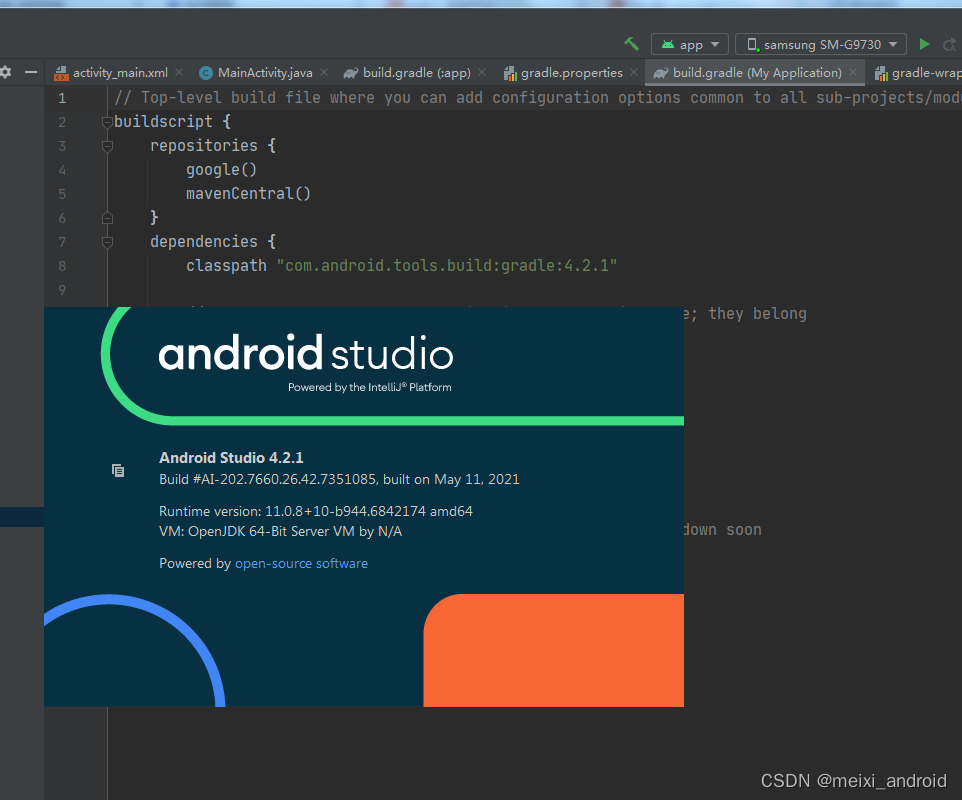The height and width of the screenshot is (800, 962).
Task: Run the app with the green play button
Action: (924, 44)
